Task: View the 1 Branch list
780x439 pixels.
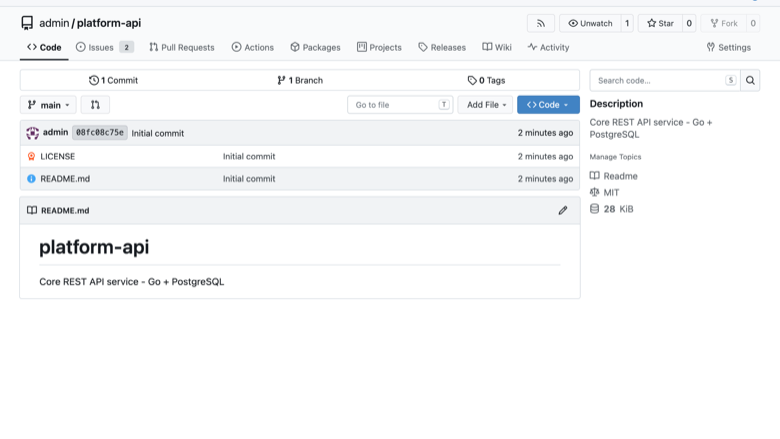Action: pos(300,80)
